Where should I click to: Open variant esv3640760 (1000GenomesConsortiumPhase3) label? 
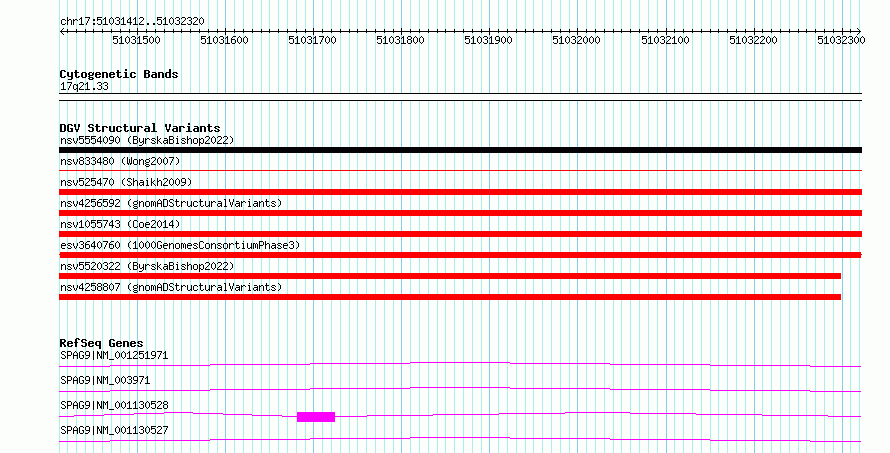tap(180, 245)
